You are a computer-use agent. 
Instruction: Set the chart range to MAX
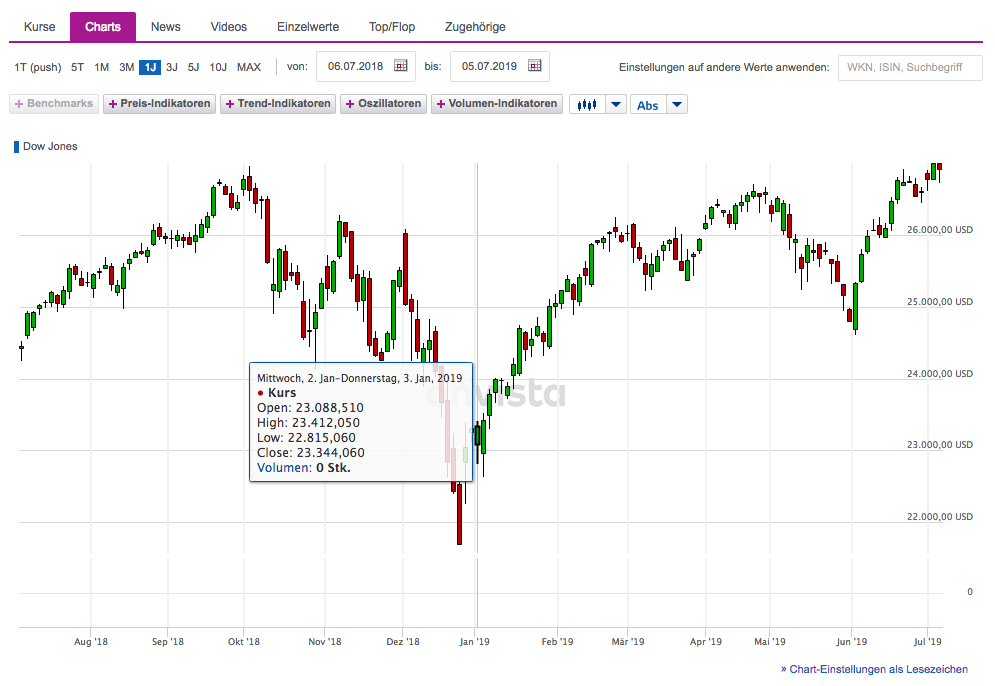click(249, 67)
